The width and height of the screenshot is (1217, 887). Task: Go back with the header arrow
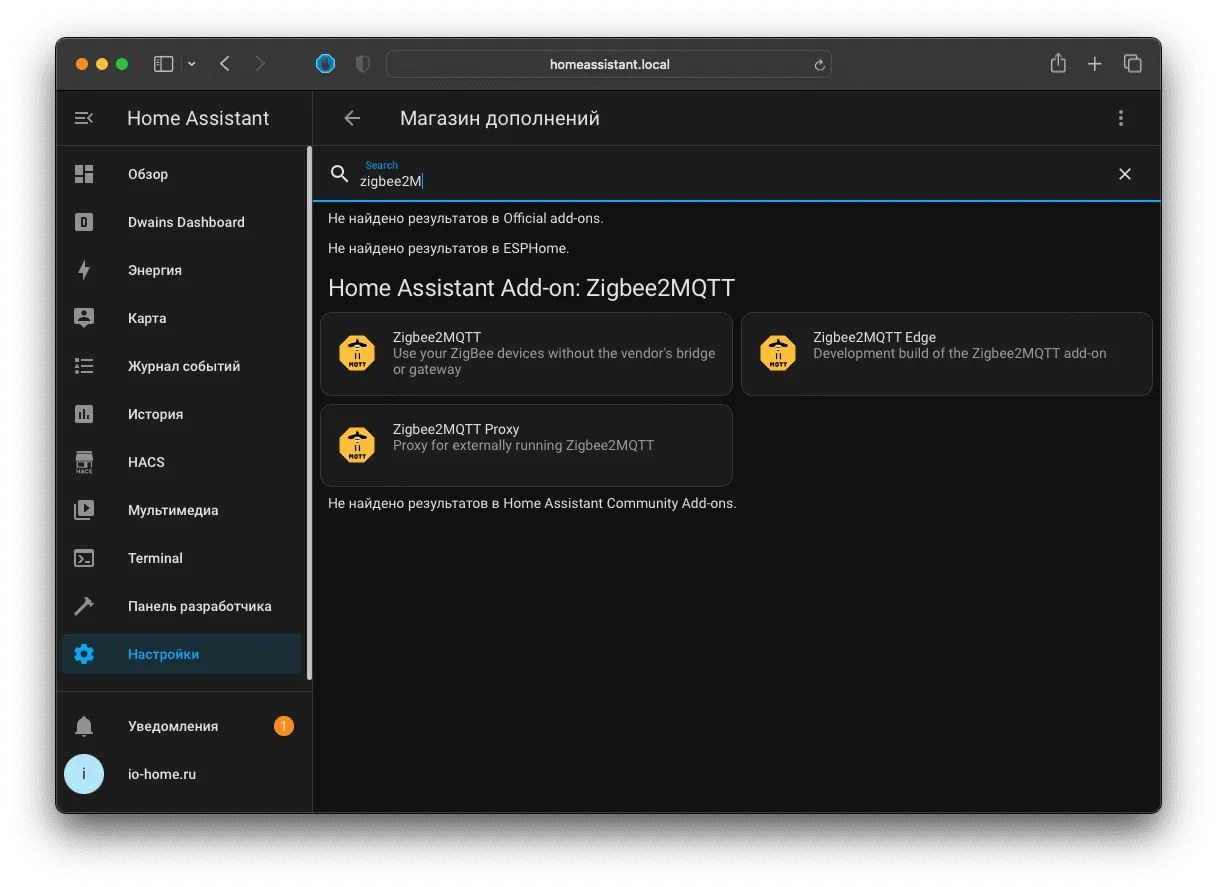[352, 118]
